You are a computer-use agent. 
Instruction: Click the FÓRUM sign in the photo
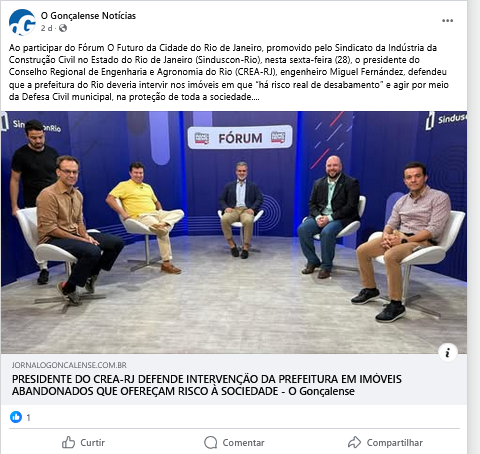pyautogui.click(x=240, y=138)
